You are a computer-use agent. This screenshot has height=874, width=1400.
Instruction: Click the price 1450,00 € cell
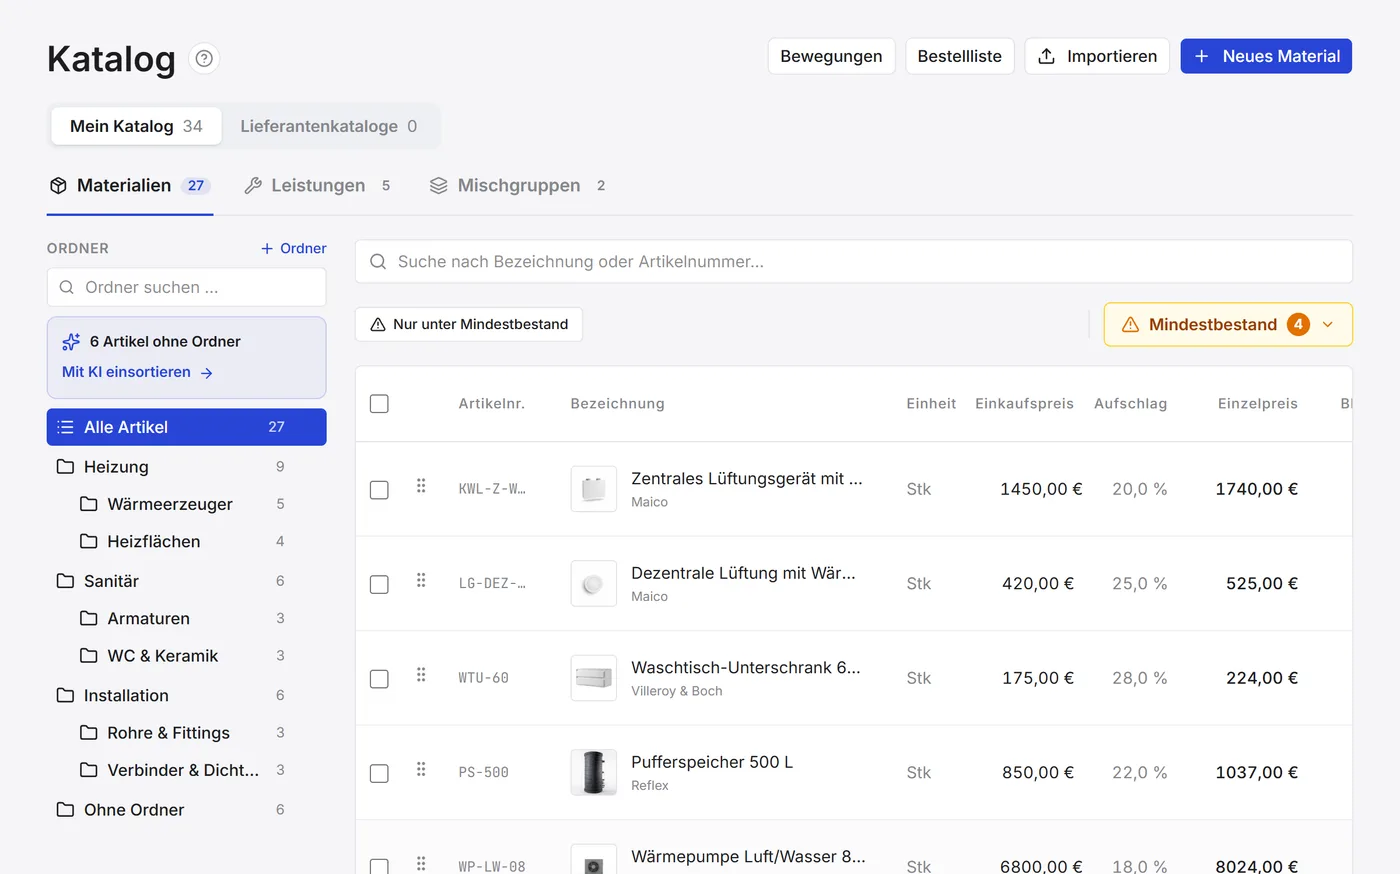[1041, 489]
